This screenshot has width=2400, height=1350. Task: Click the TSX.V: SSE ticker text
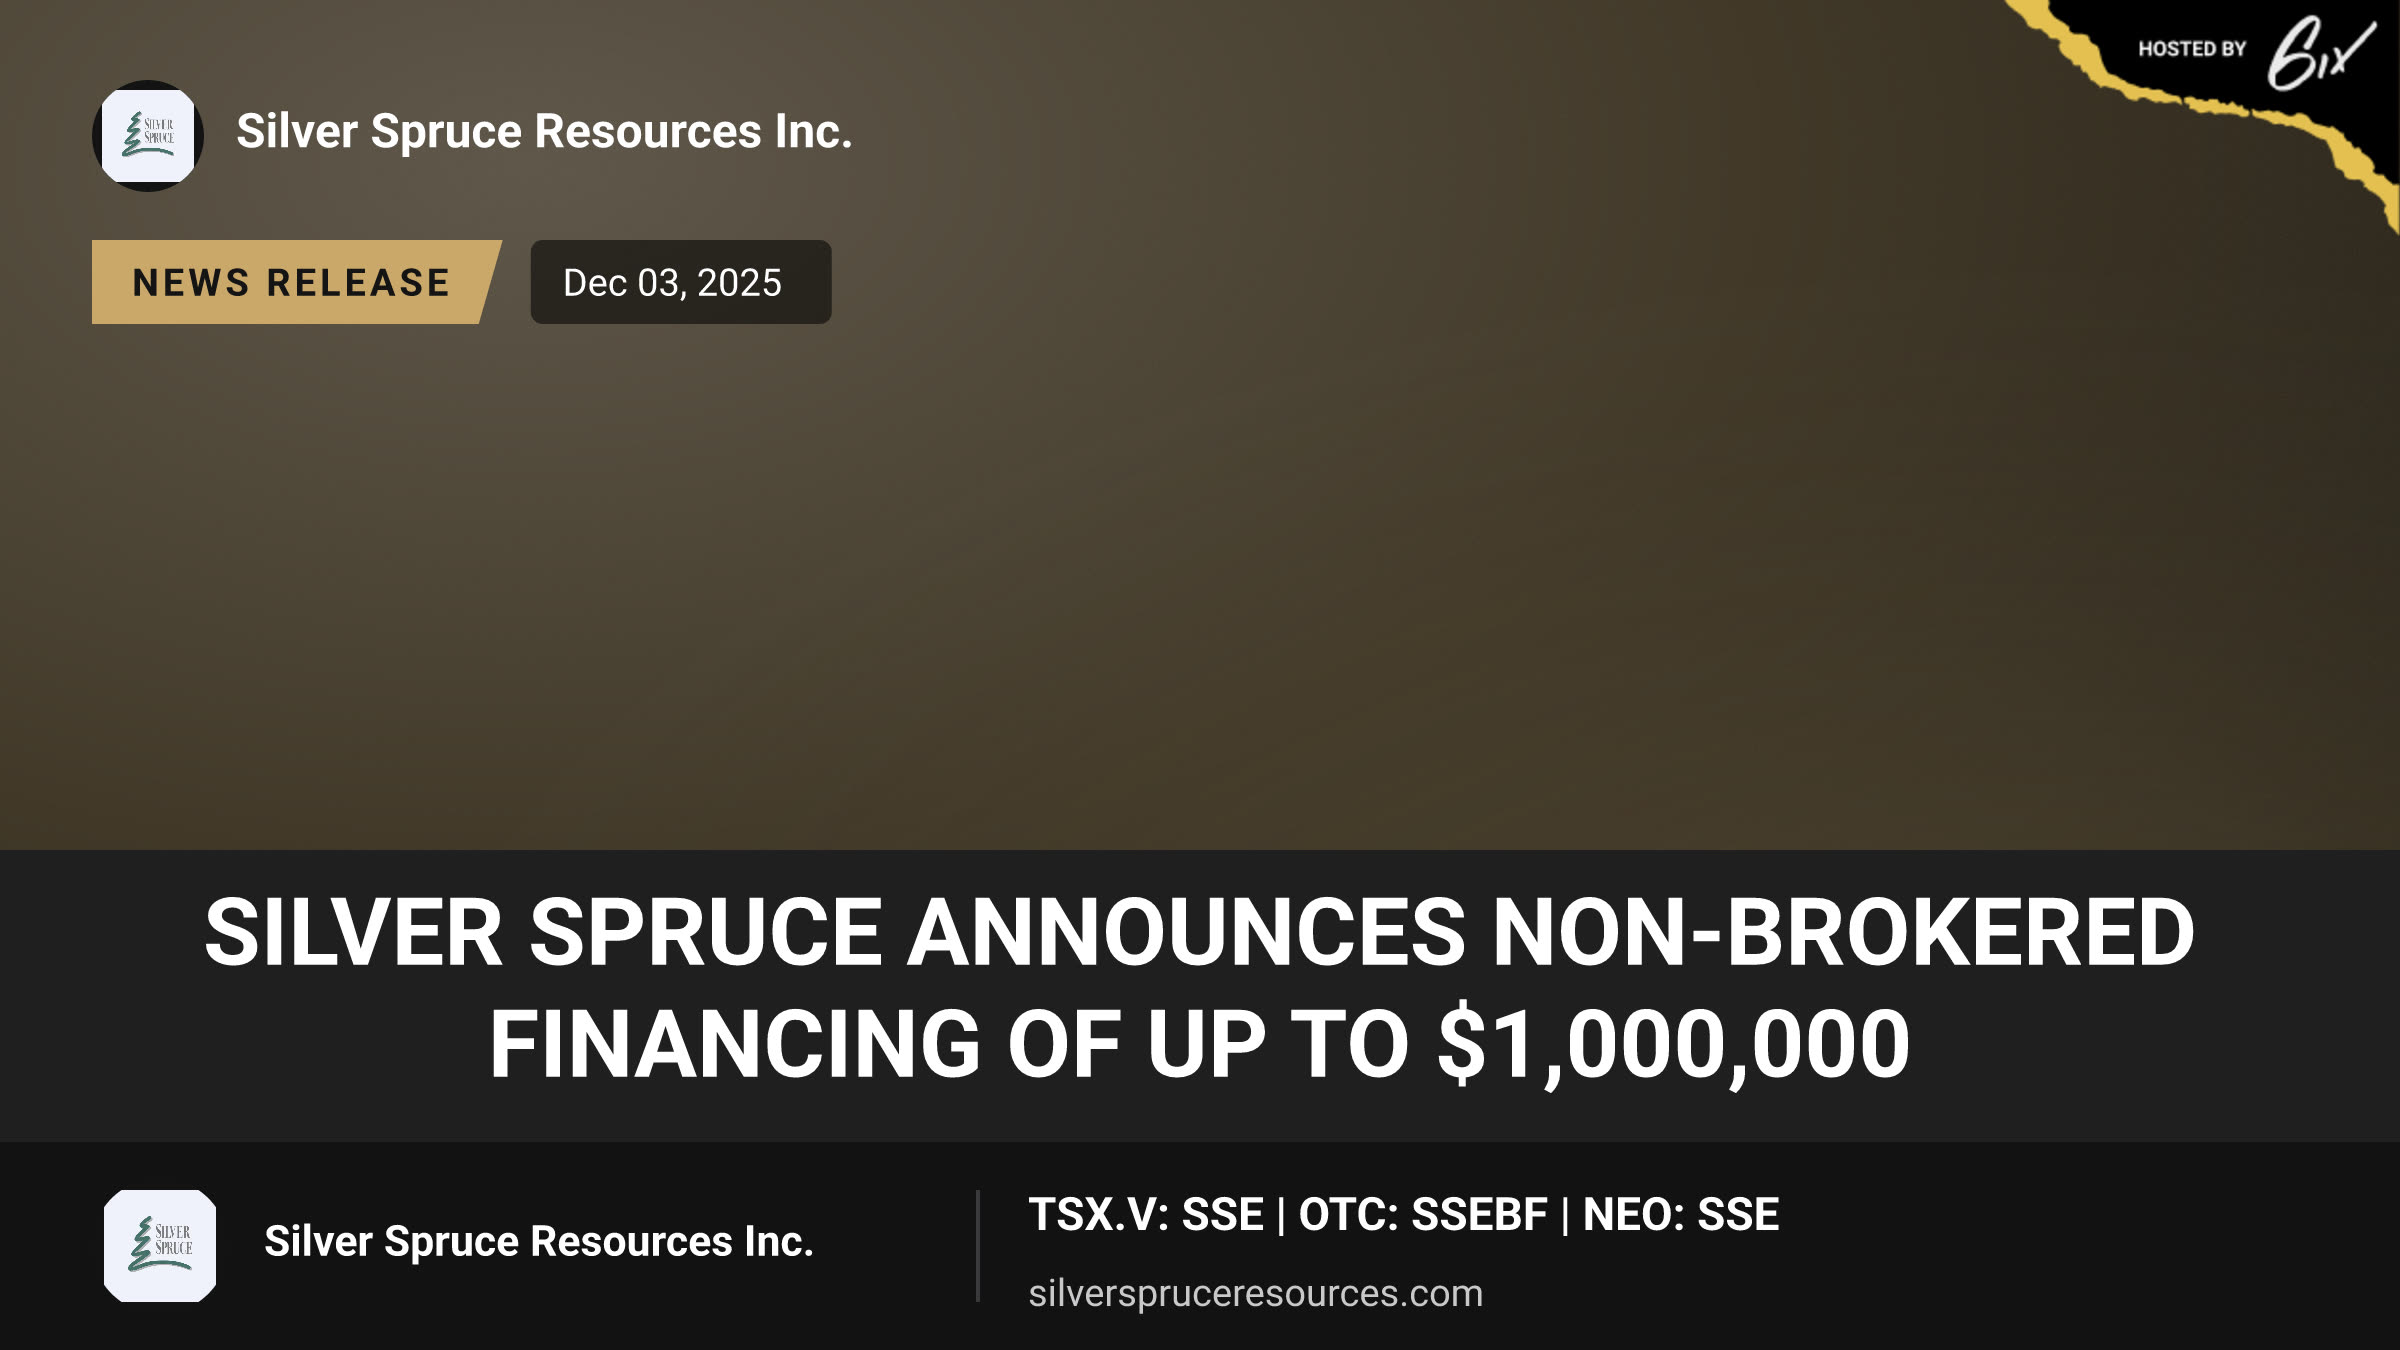(x=1146, y=1215)
